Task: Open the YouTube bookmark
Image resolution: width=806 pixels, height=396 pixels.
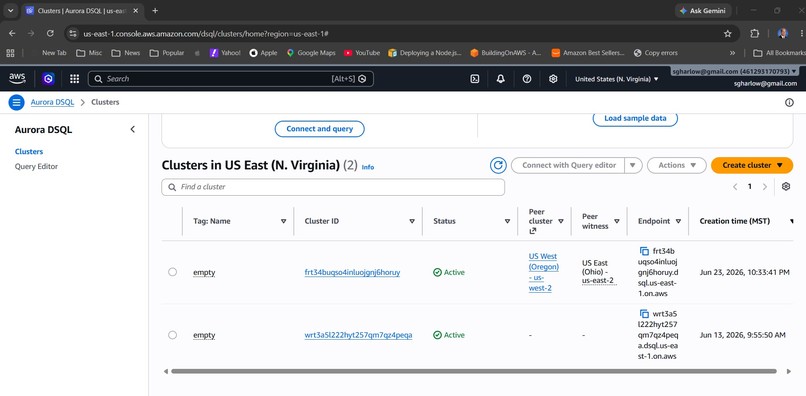Action: click(362, 53)
